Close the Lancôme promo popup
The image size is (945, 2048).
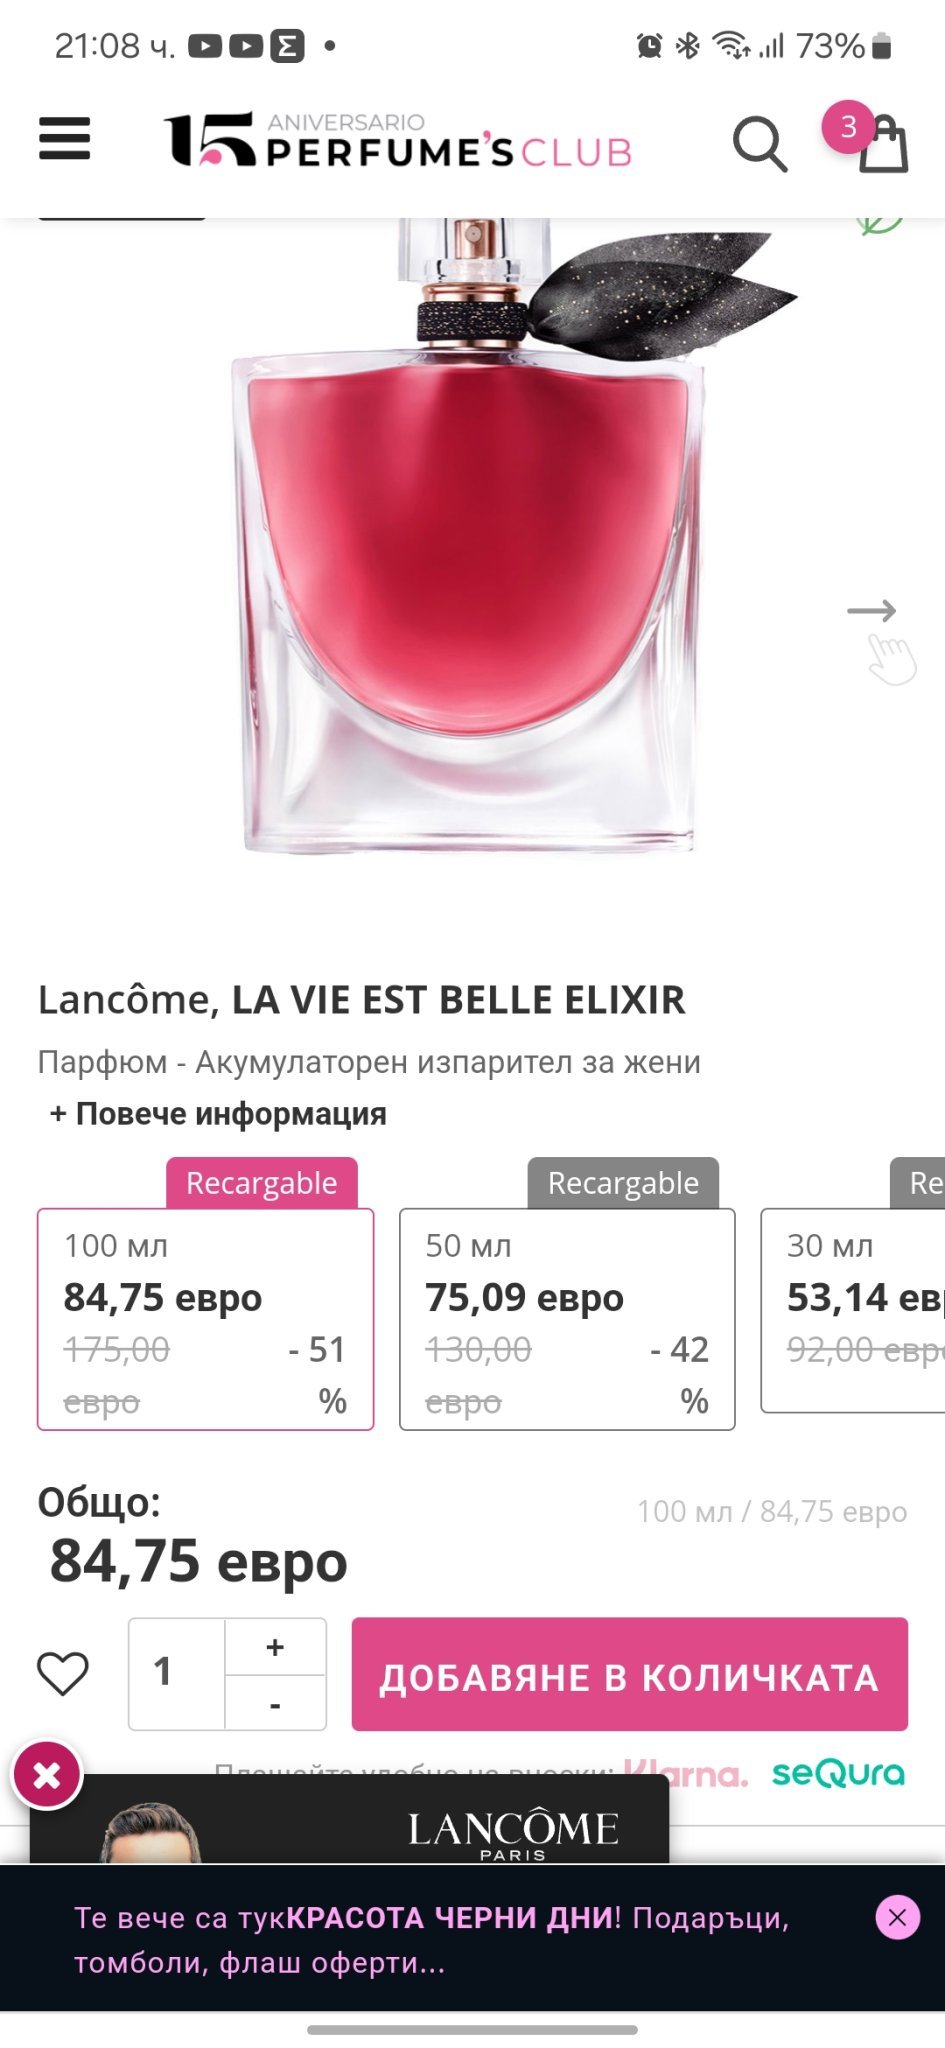click(46, 1775)
